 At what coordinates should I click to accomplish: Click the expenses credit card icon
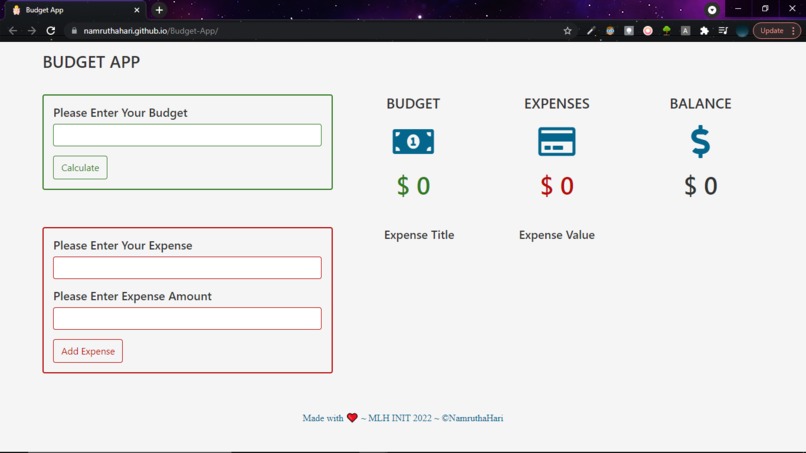pos(557,141)
